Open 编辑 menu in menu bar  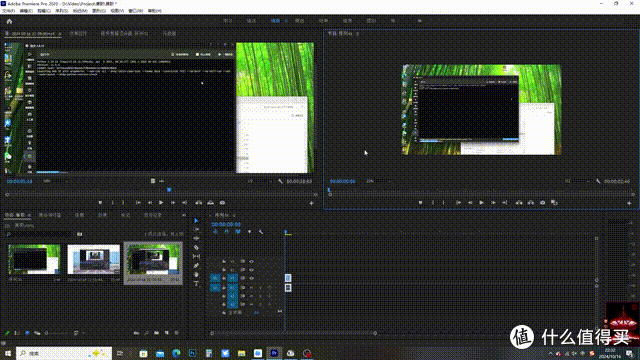point(26,11)
